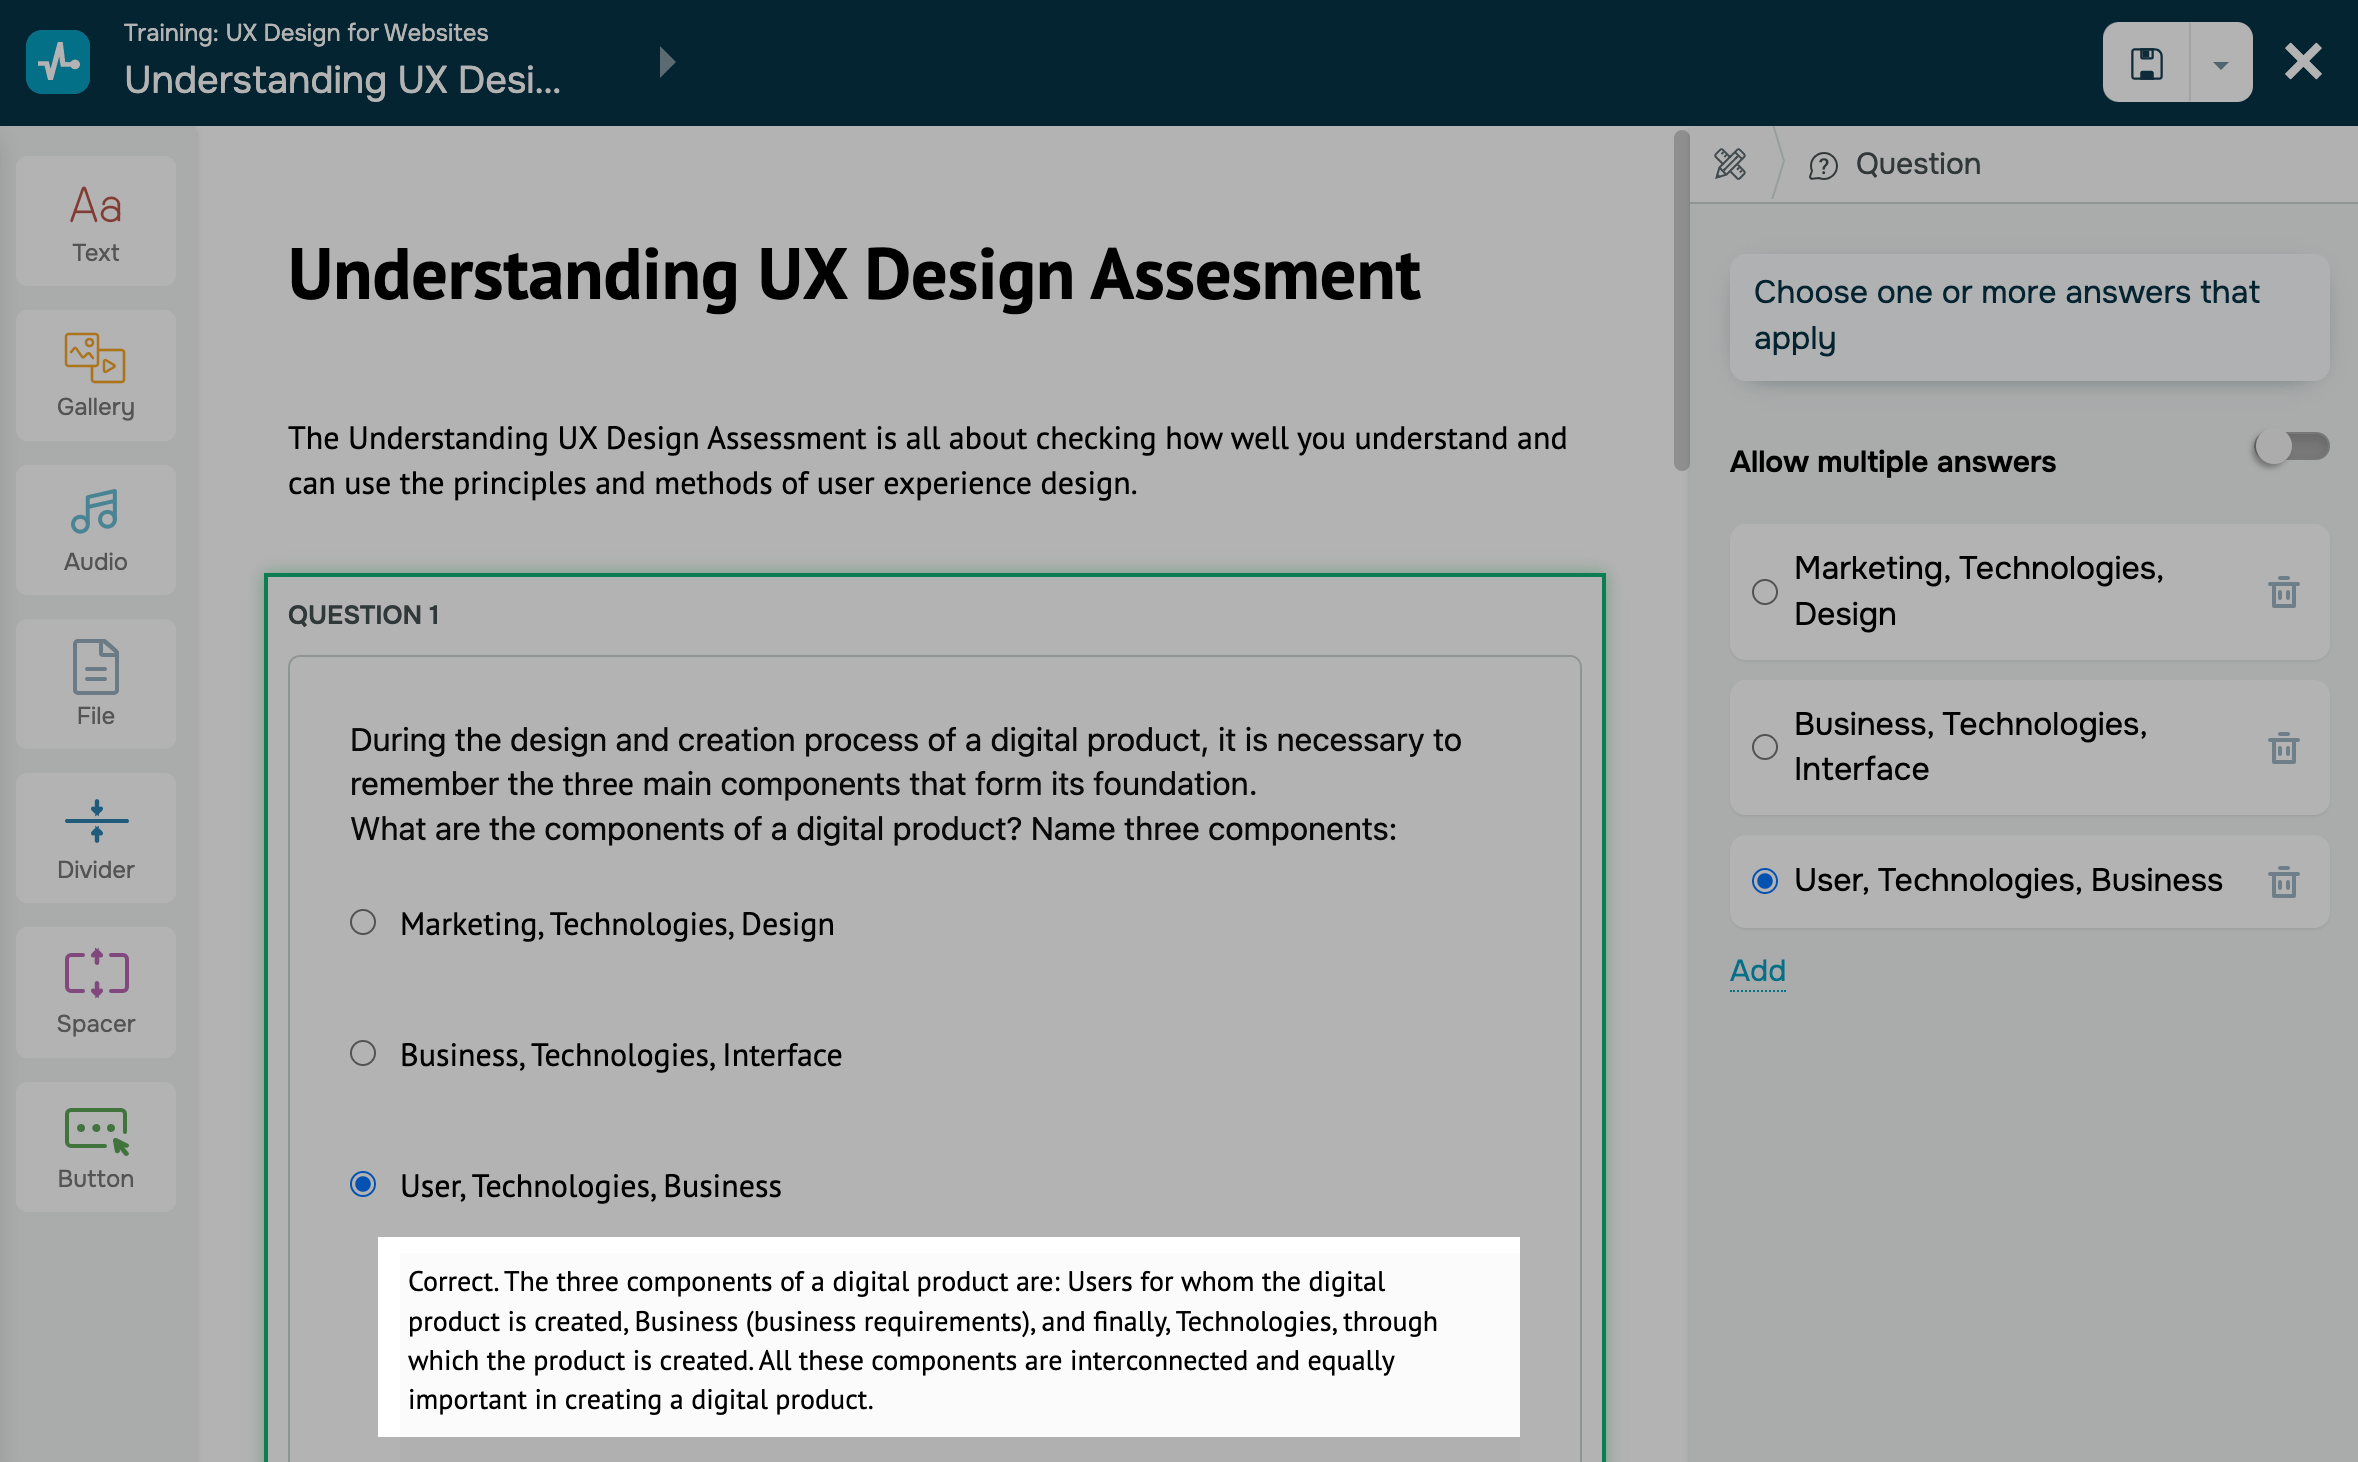
Task: Click the Add answer link
Action: pyautogui.click(x=1757, y=970)
